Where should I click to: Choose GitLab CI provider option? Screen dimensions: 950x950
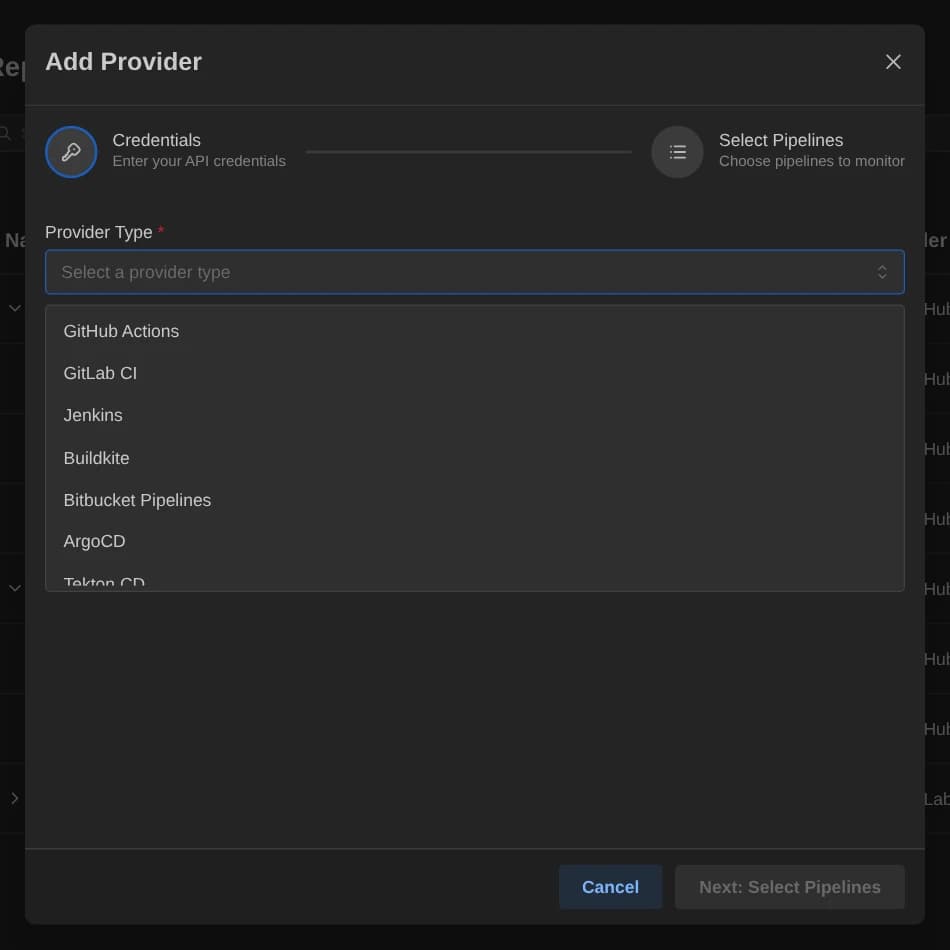pyautogui.click(x=474, y=373)
